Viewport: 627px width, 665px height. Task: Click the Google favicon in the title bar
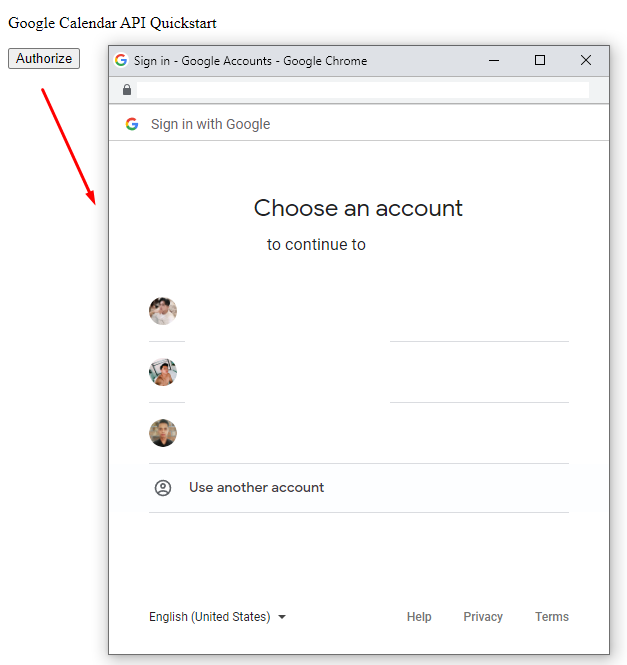pyautogui.click(x=121, y=60)
